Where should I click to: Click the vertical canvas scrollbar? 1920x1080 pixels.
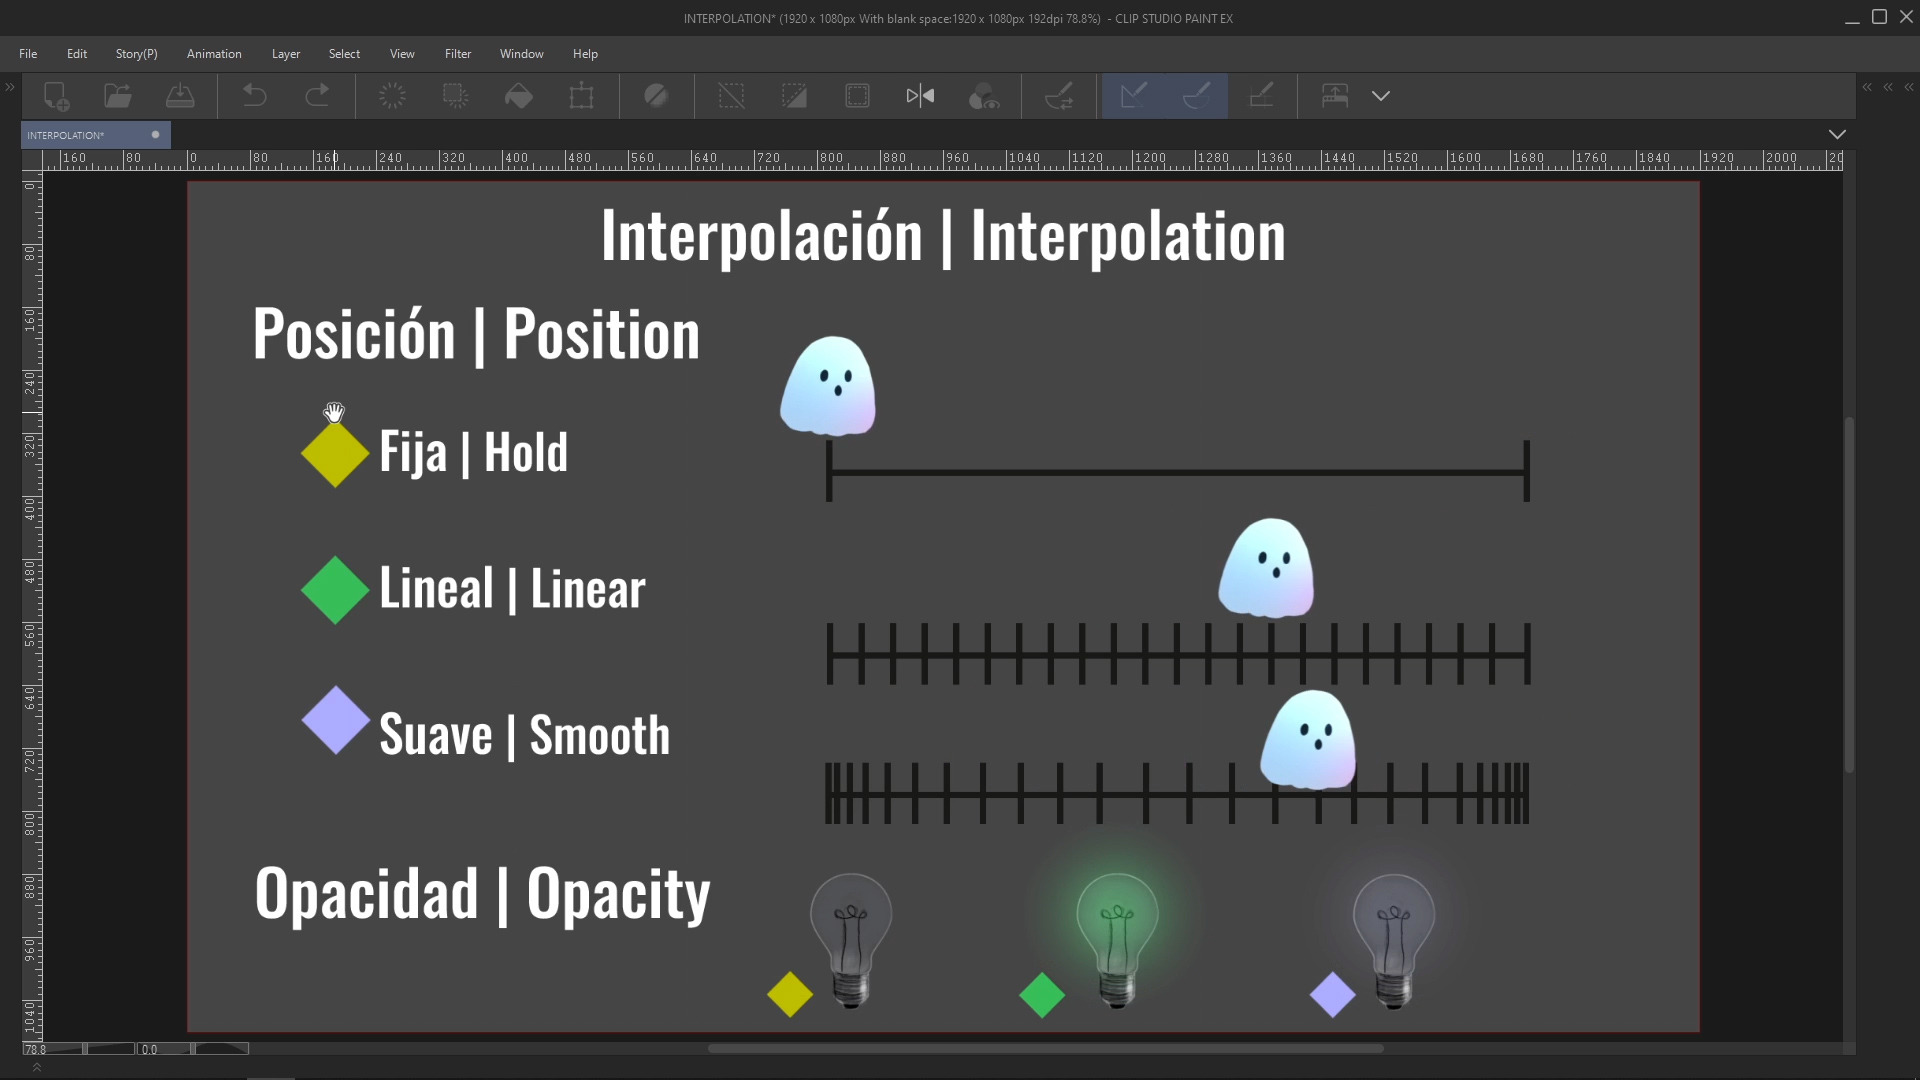tap(1849, 595)
